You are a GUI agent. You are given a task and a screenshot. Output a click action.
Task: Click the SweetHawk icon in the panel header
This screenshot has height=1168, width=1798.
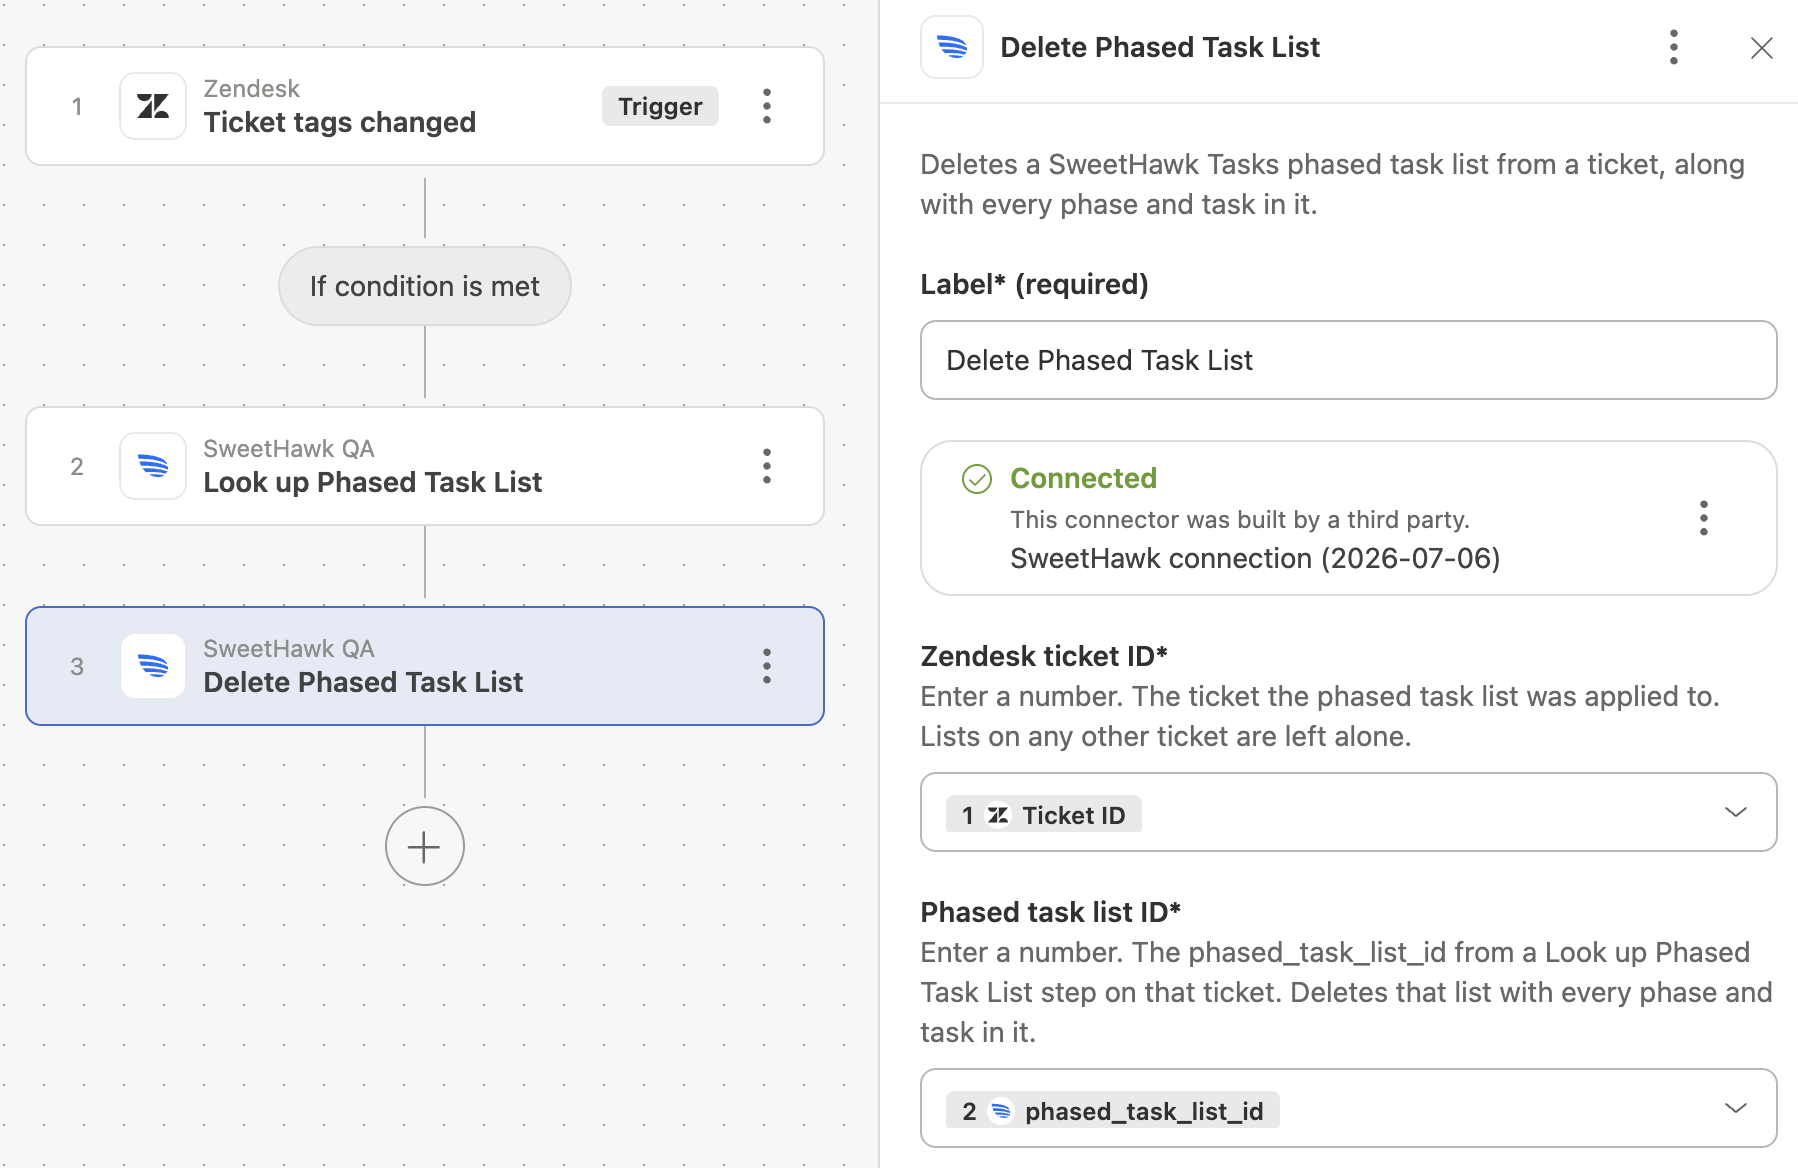coord(952,47)
